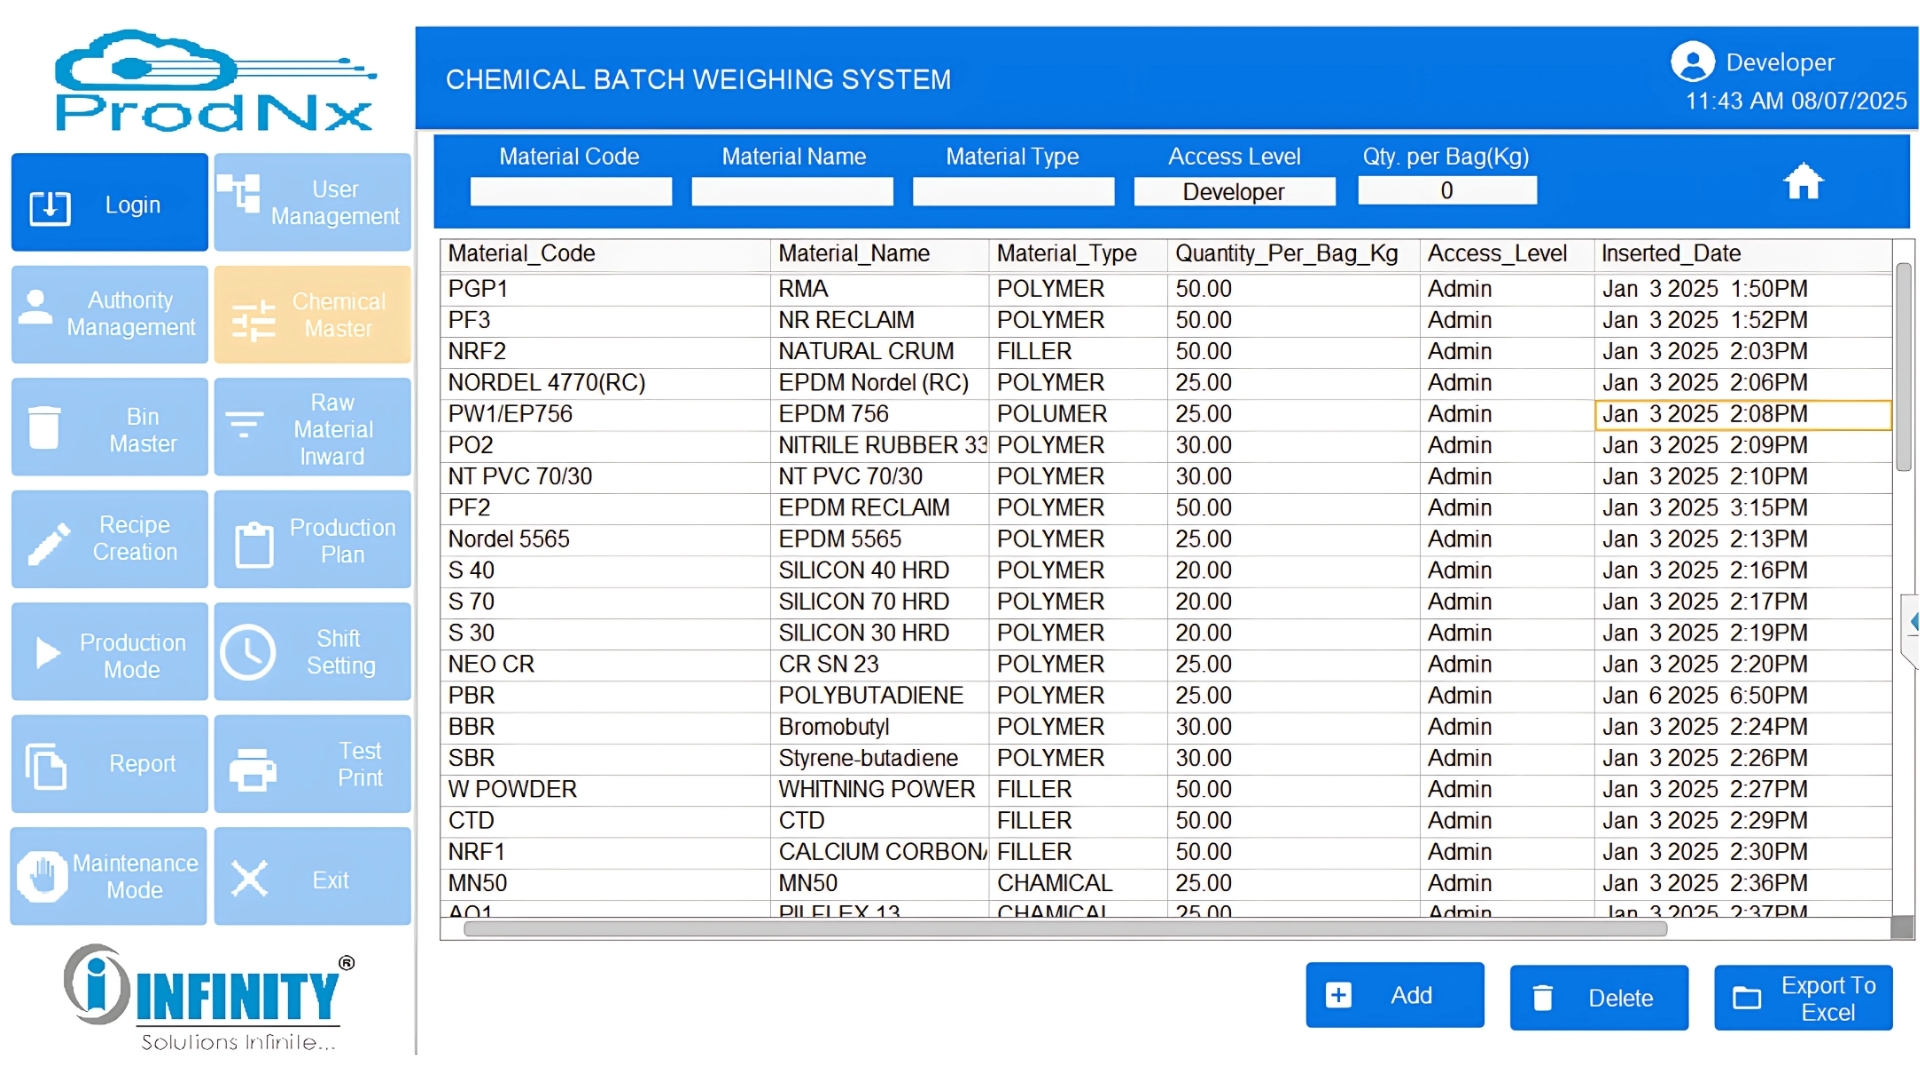Open Maintenance Mode hand icon tile
This screenshot has height=1080, width=1920.
click(x=110, y=876)
